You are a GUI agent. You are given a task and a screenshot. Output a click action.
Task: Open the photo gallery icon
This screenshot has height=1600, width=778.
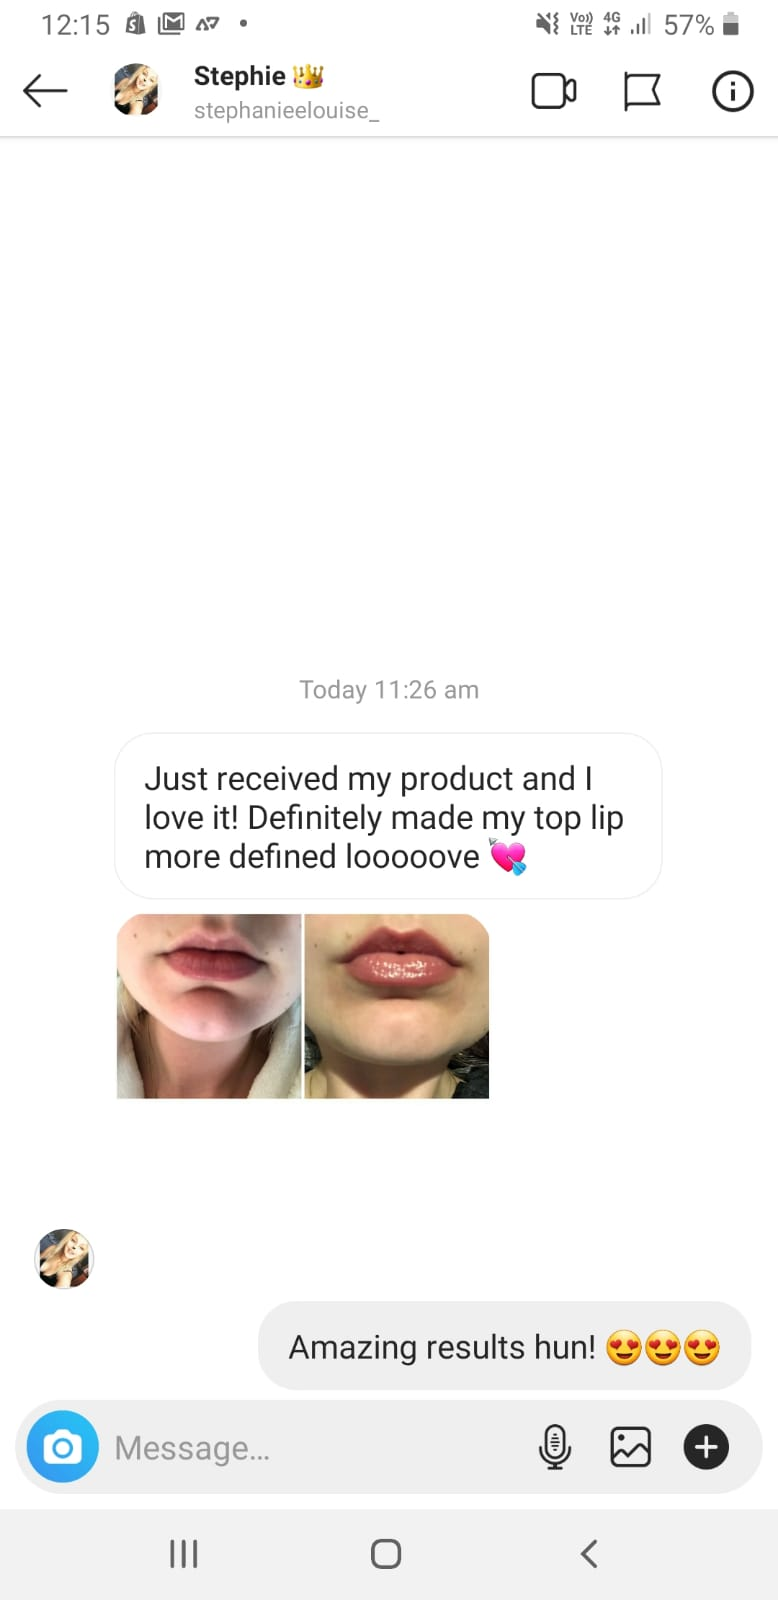pos(630,1446)
